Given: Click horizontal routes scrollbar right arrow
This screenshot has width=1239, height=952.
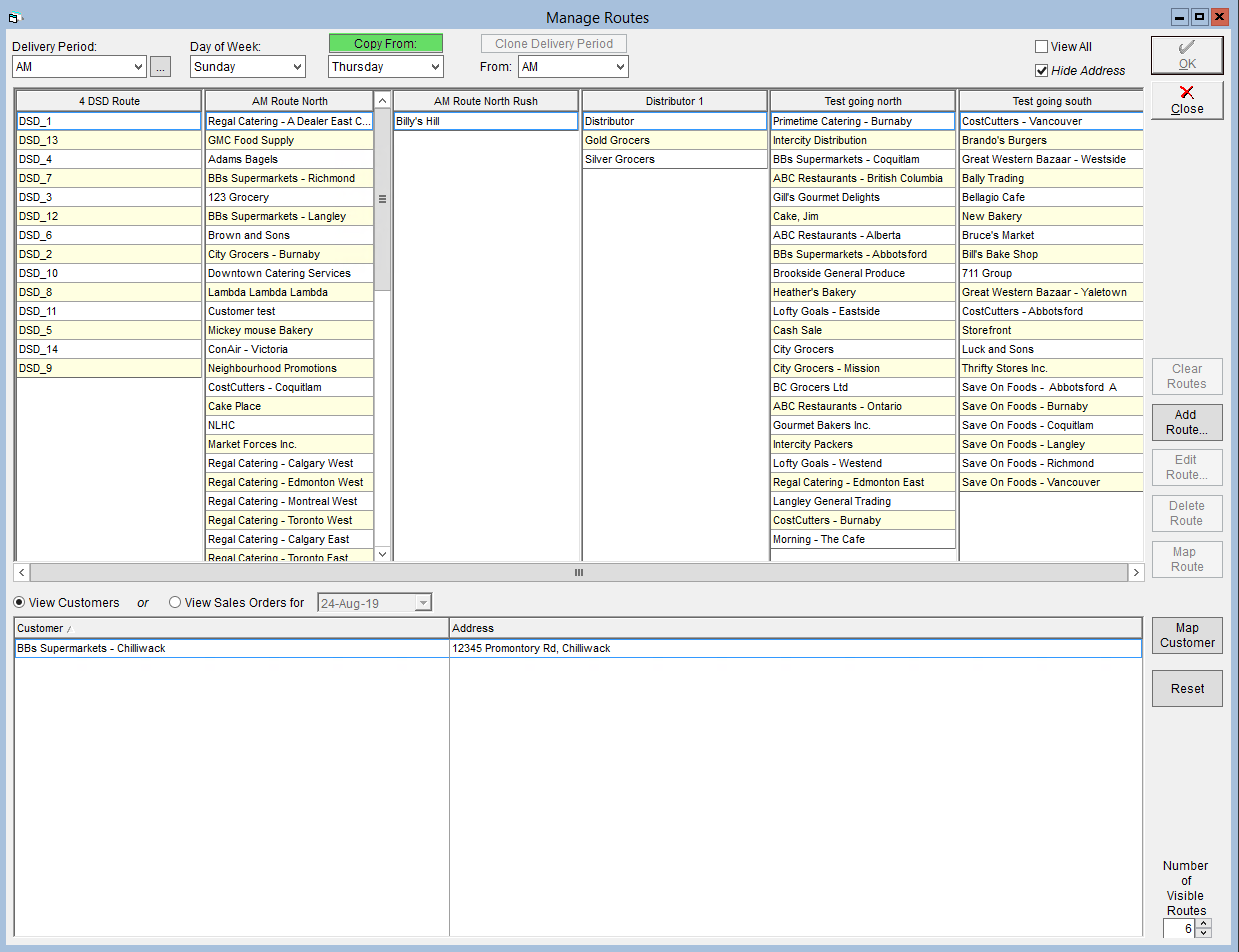Looking at the screenshot, I should coord(1136,573).
